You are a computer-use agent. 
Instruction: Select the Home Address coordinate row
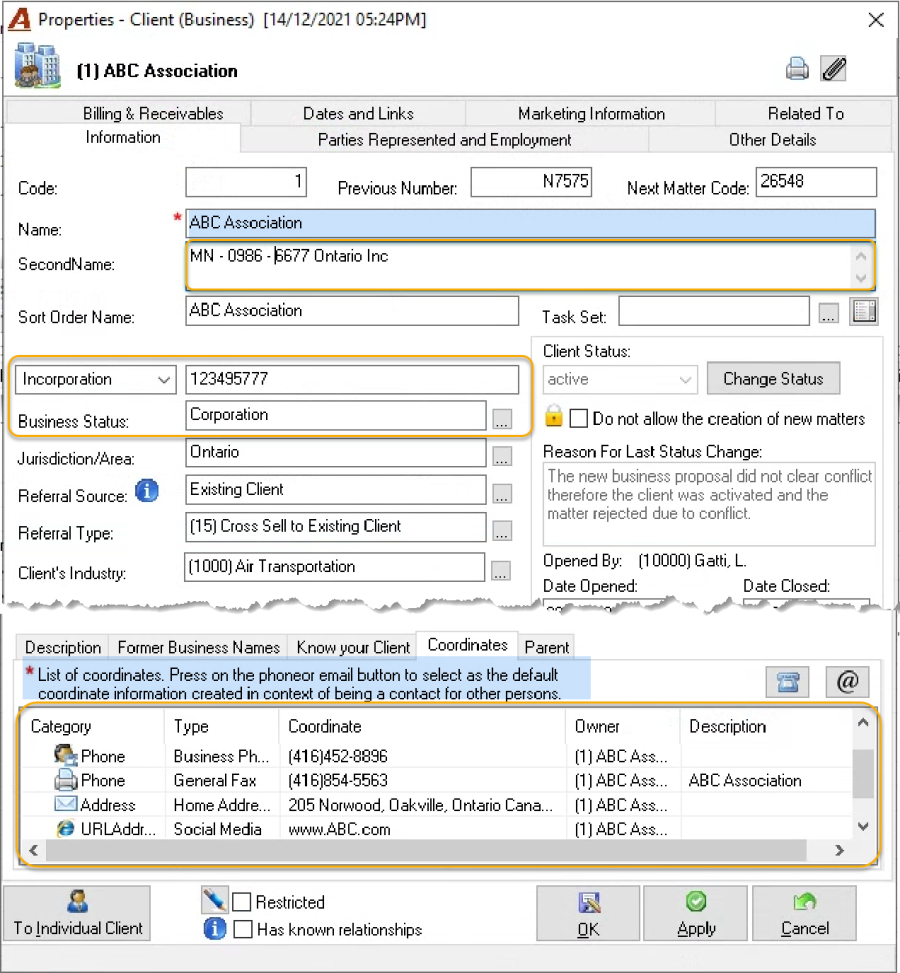click(437, 805)
